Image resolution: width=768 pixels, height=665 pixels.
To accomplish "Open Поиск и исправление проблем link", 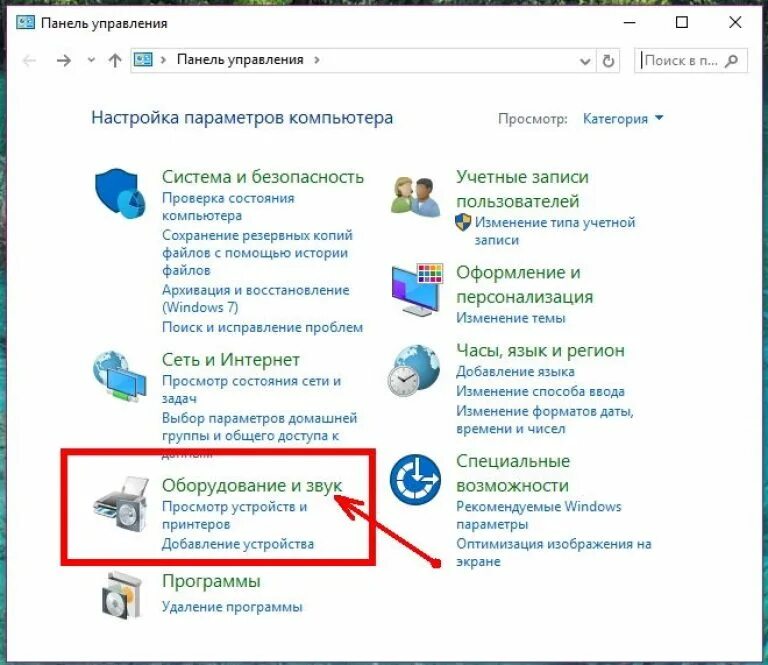I will (x=263, y=327).
